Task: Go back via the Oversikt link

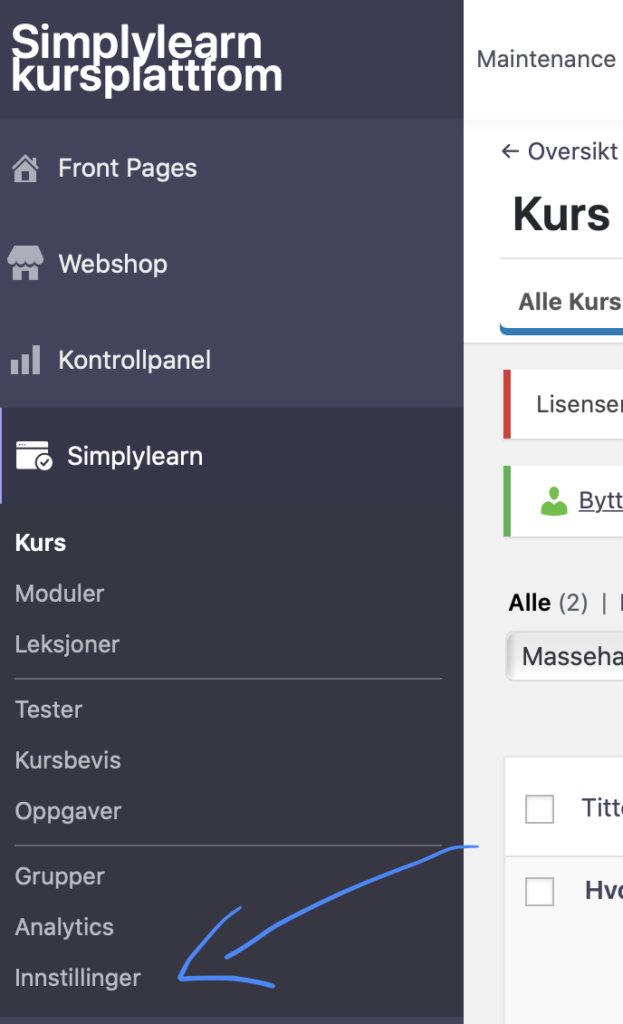Action: (560, 152)
